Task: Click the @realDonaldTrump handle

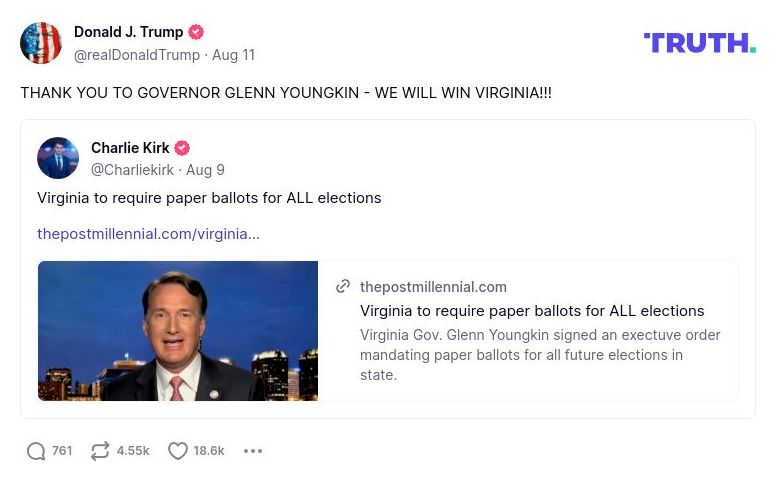Action: [137, 55]
